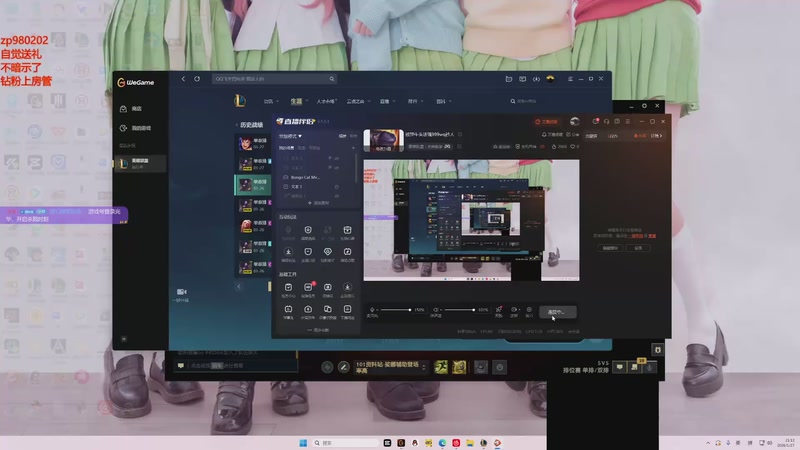Toggle the speaker mute icon

tap(436, 310)
